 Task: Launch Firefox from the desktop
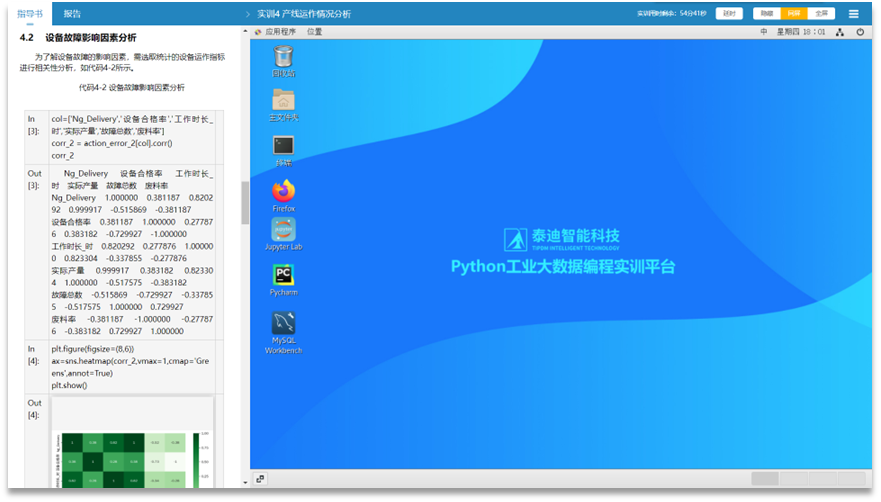tap(283, 196)
